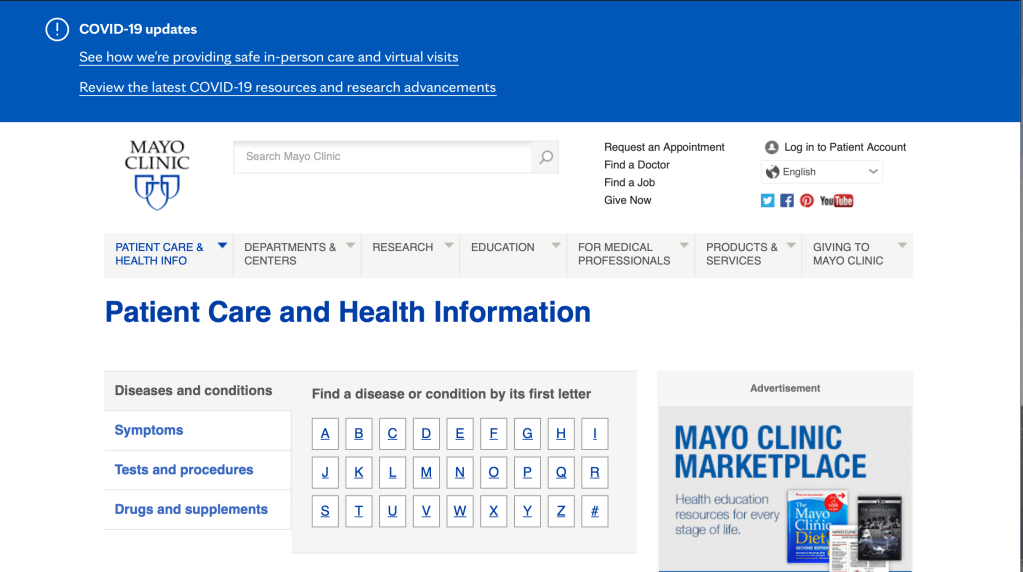Viewport: 1023px width, 572px height.
Task: Switch to the Symptoms tab
Action: [x=149, y=430]
